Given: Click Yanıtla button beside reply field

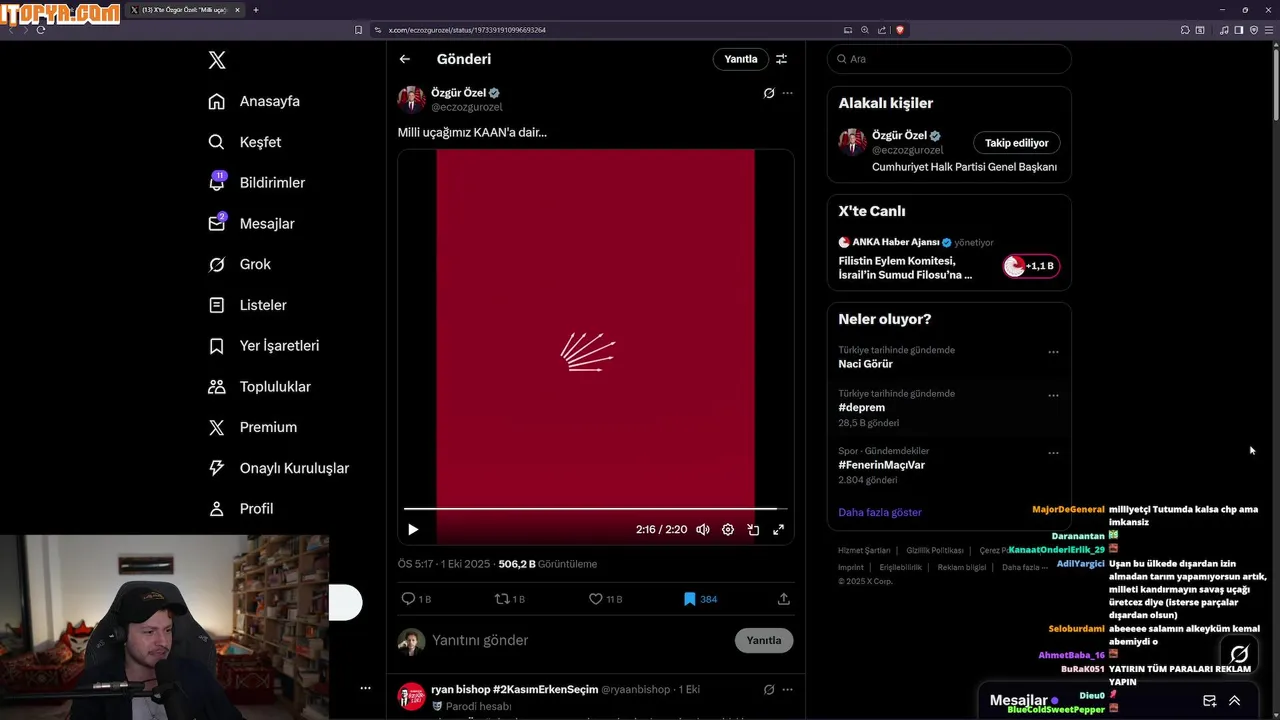Looking at the screenshot, I should [764, 641].
